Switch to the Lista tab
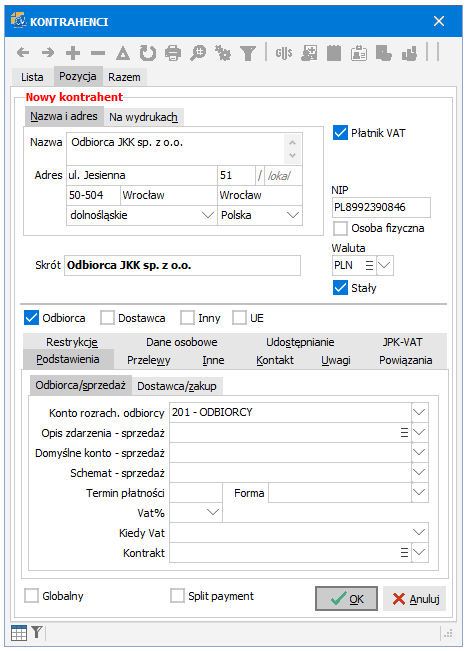467x651 pixels. click(32, 77)
